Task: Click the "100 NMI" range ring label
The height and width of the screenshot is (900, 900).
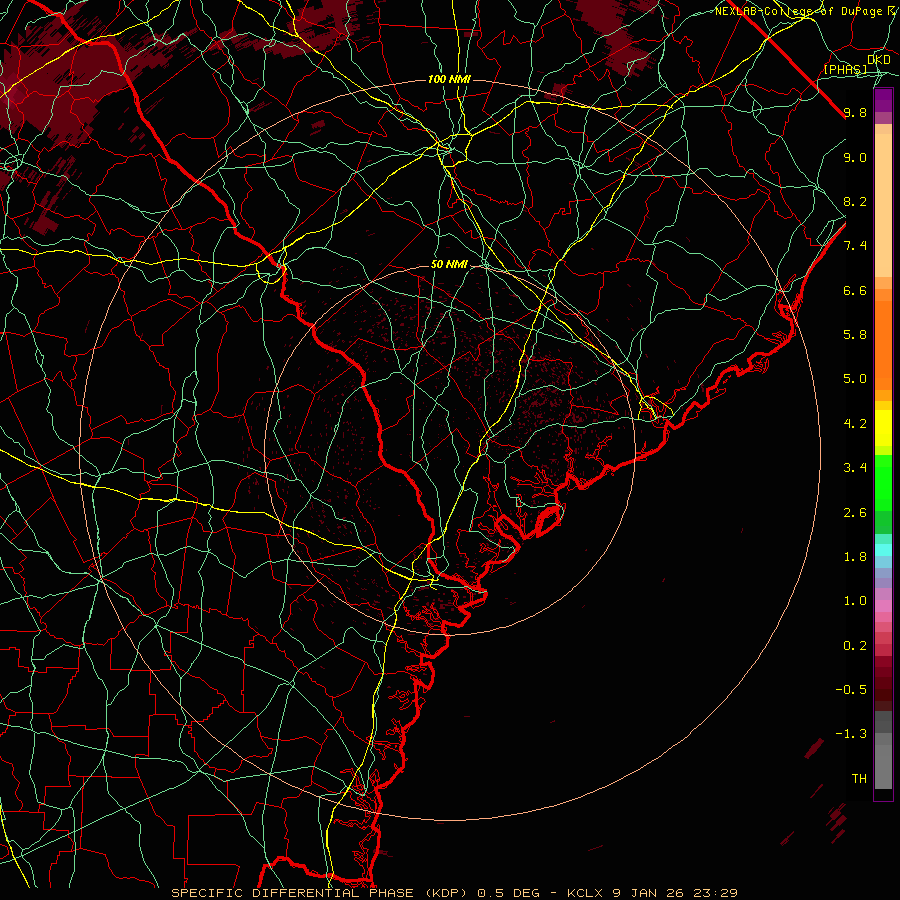Action: click(x=449, y=79)
